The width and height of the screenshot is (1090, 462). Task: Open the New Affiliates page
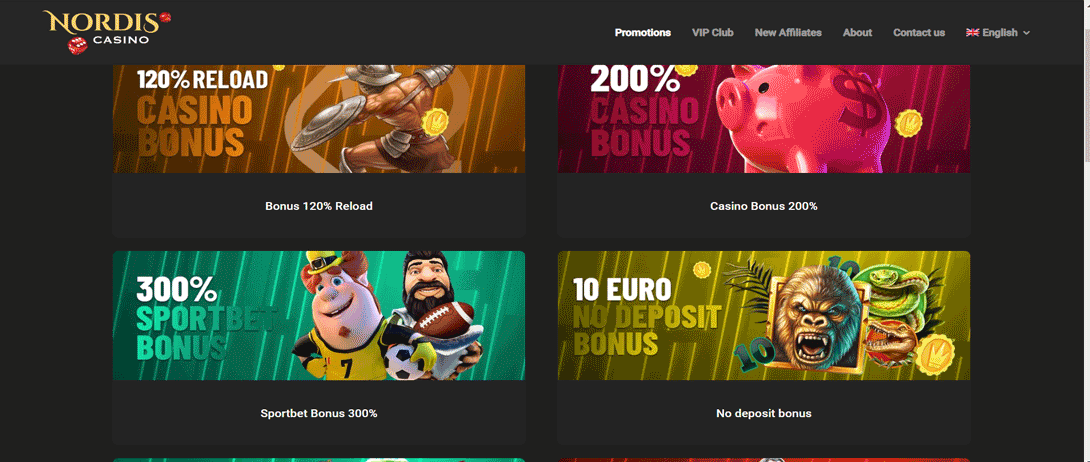pyautogui.click(x=788, y=33)
